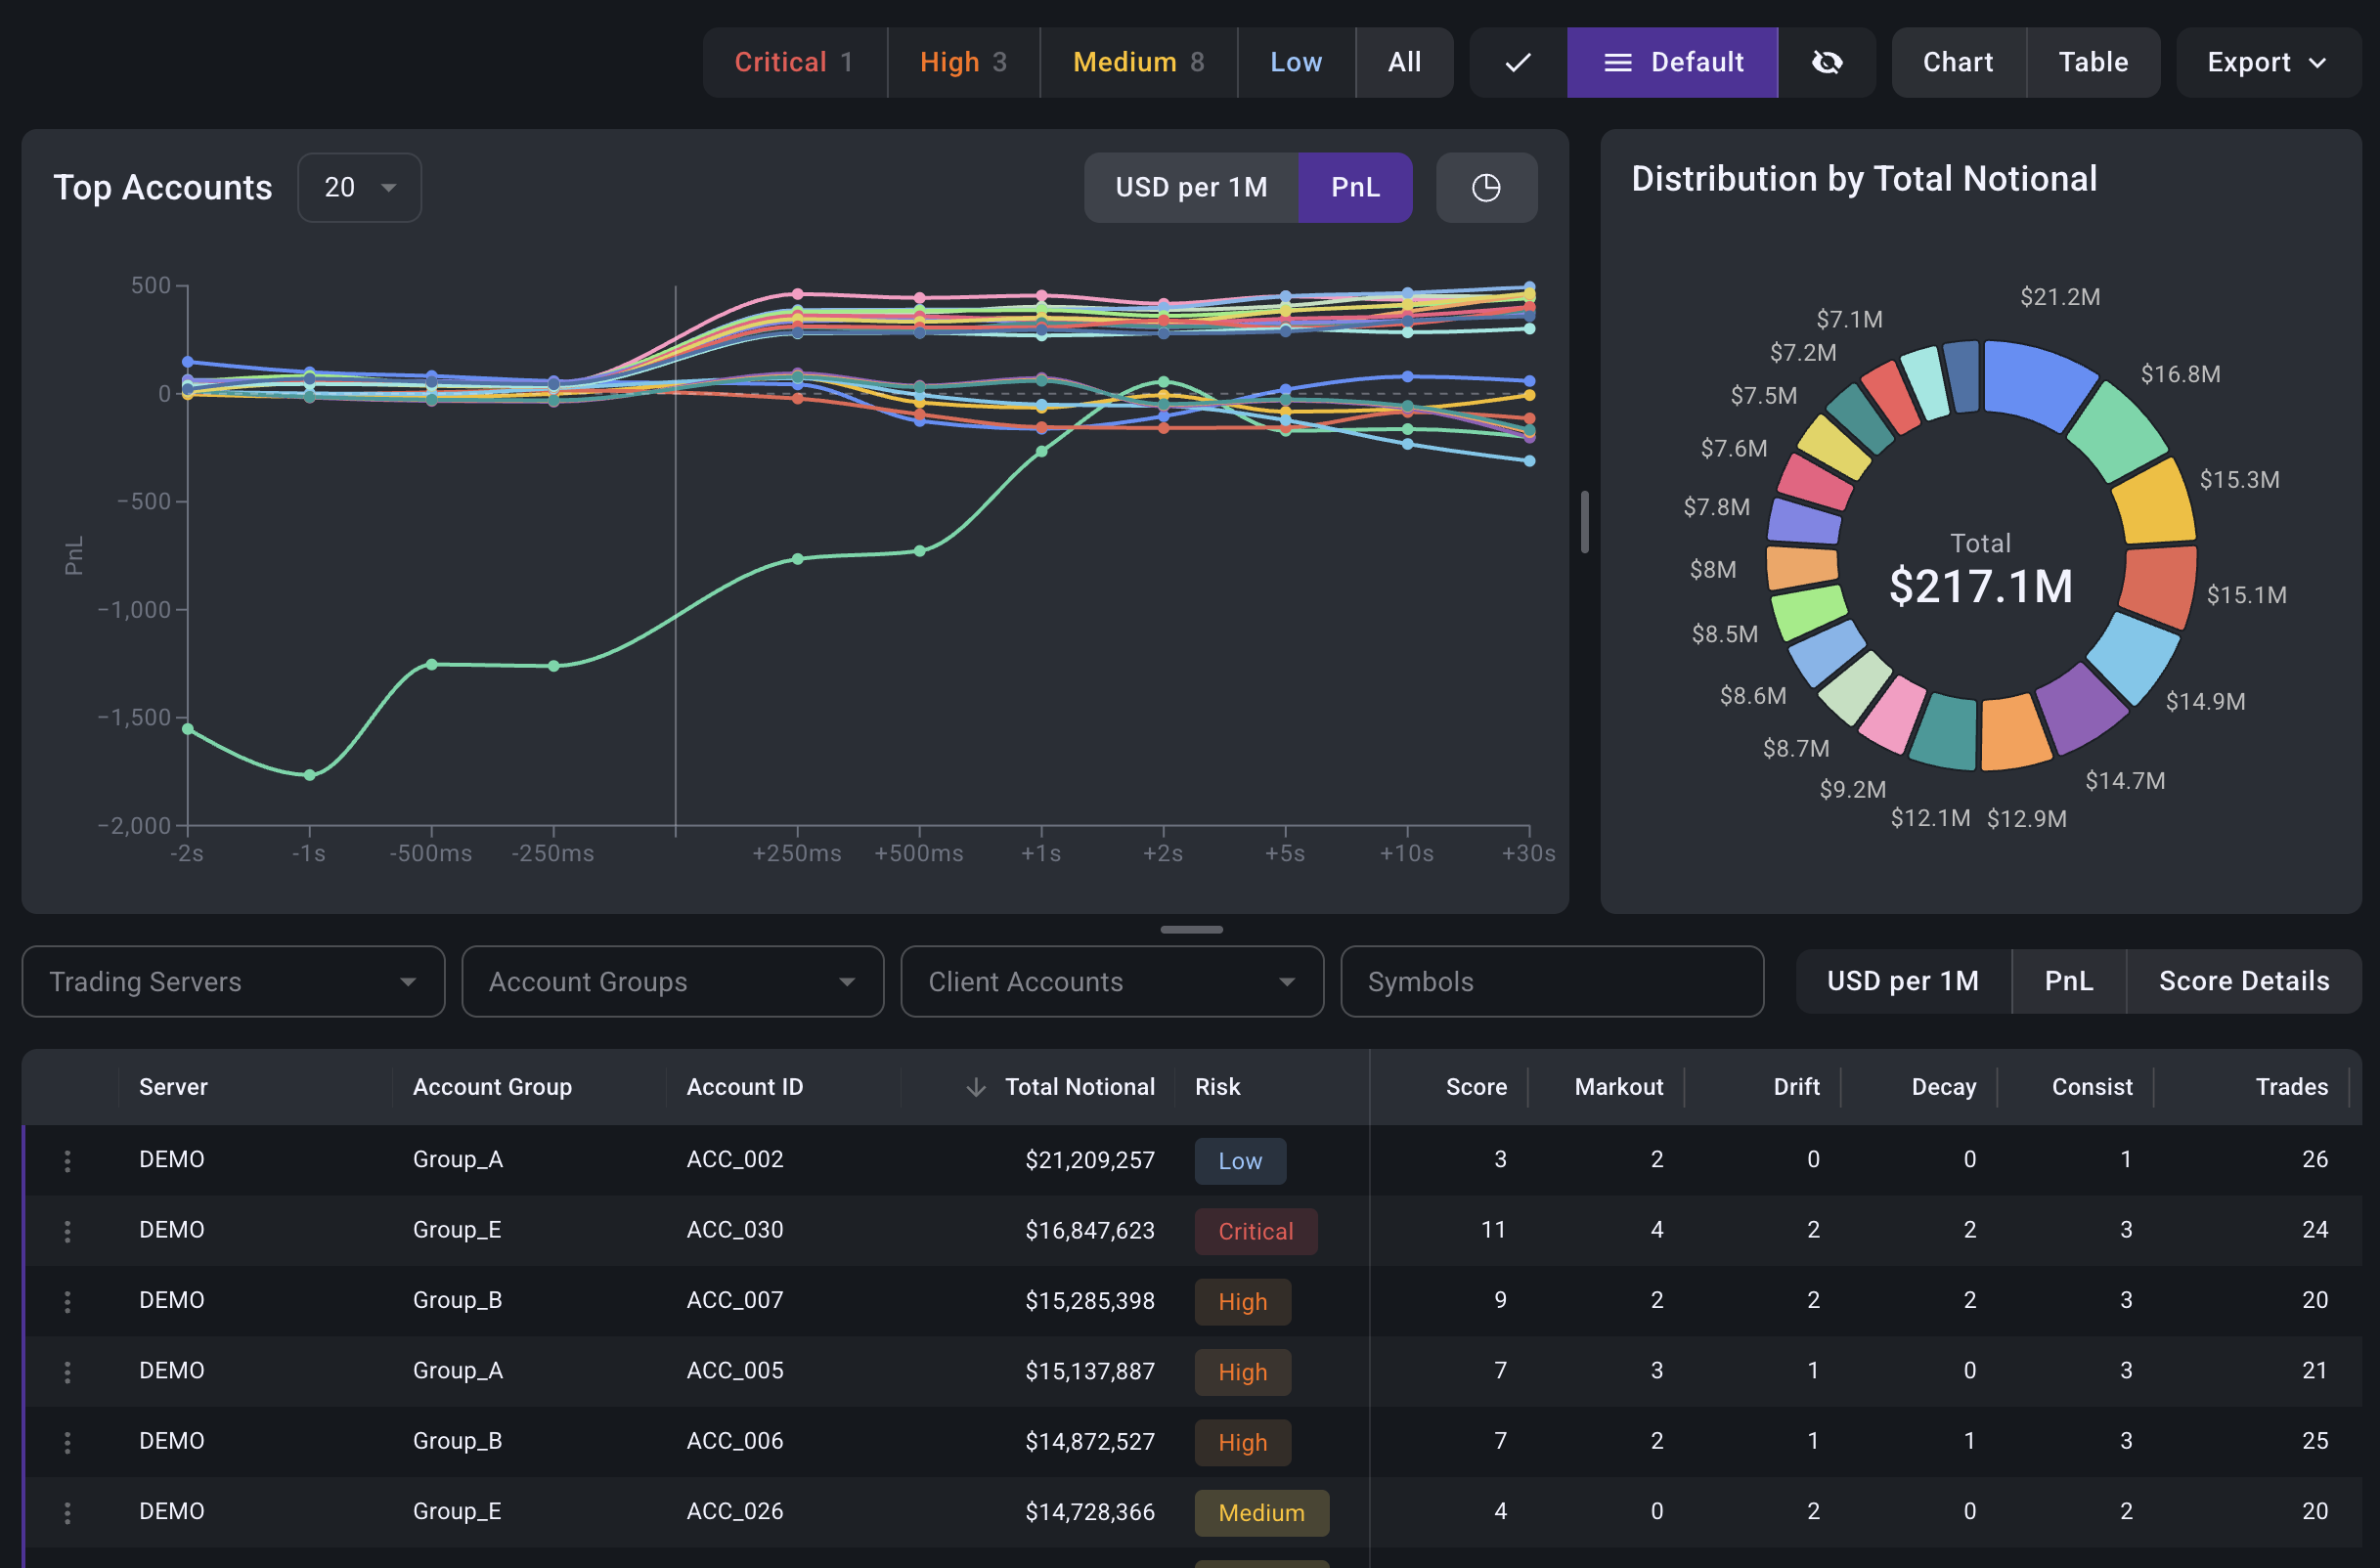
Task: Open row menu for ACC_002
Action: point(67,1160)
